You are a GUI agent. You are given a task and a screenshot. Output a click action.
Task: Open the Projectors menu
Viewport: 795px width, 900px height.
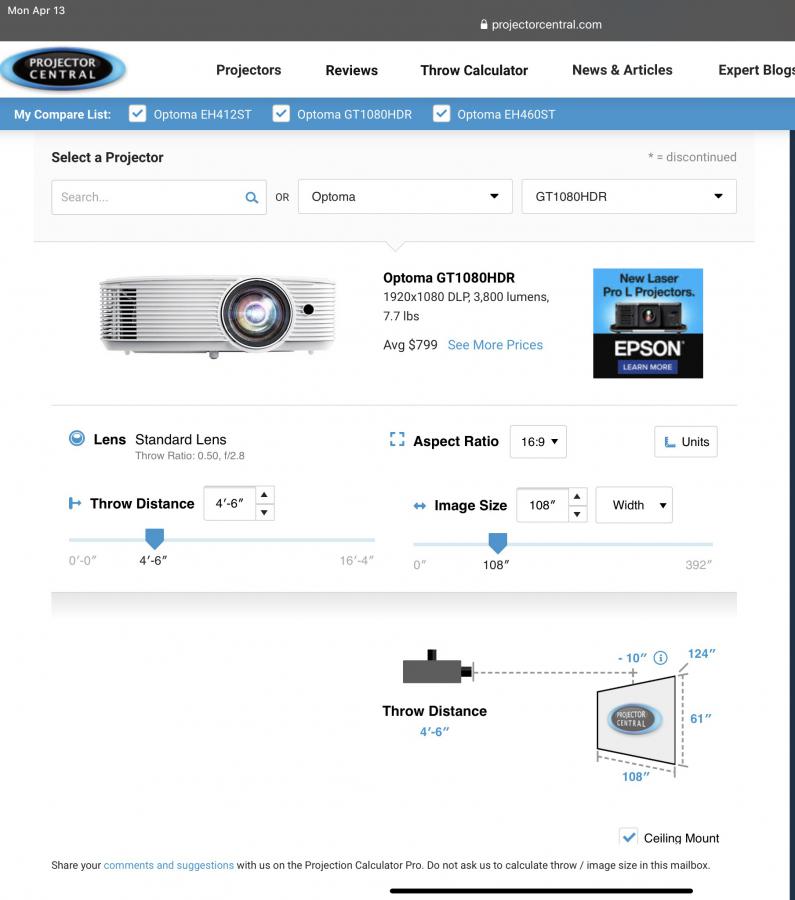click(x=249, y=70)
